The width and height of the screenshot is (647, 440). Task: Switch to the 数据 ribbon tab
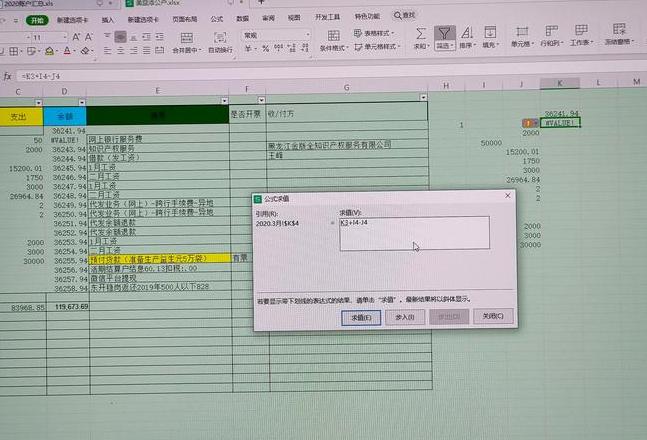243,18
